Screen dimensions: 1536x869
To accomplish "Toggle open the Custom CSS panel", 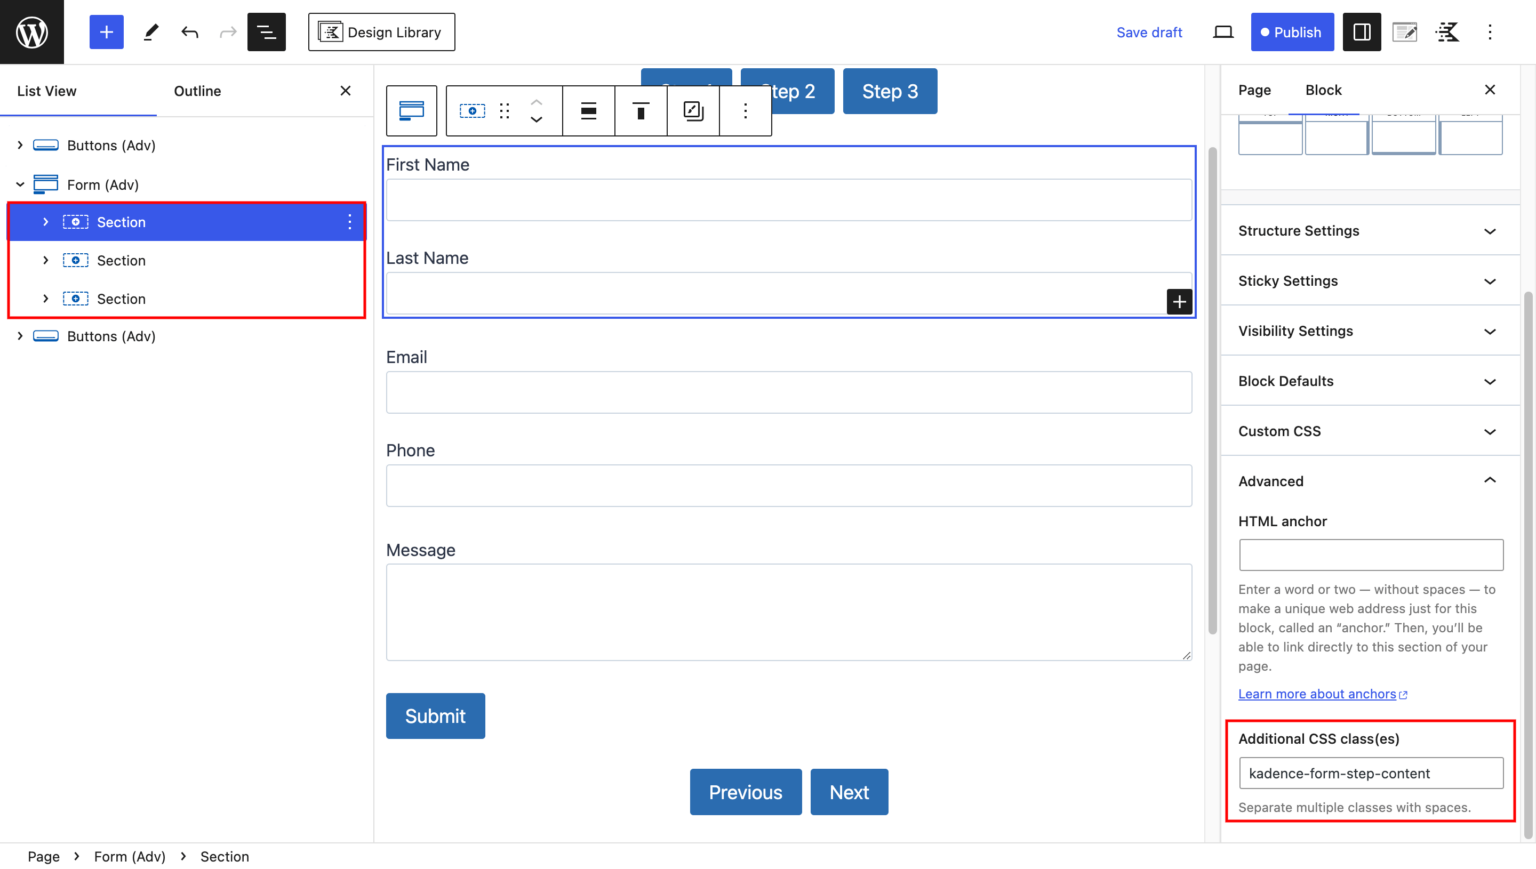I will [1369, 430].
